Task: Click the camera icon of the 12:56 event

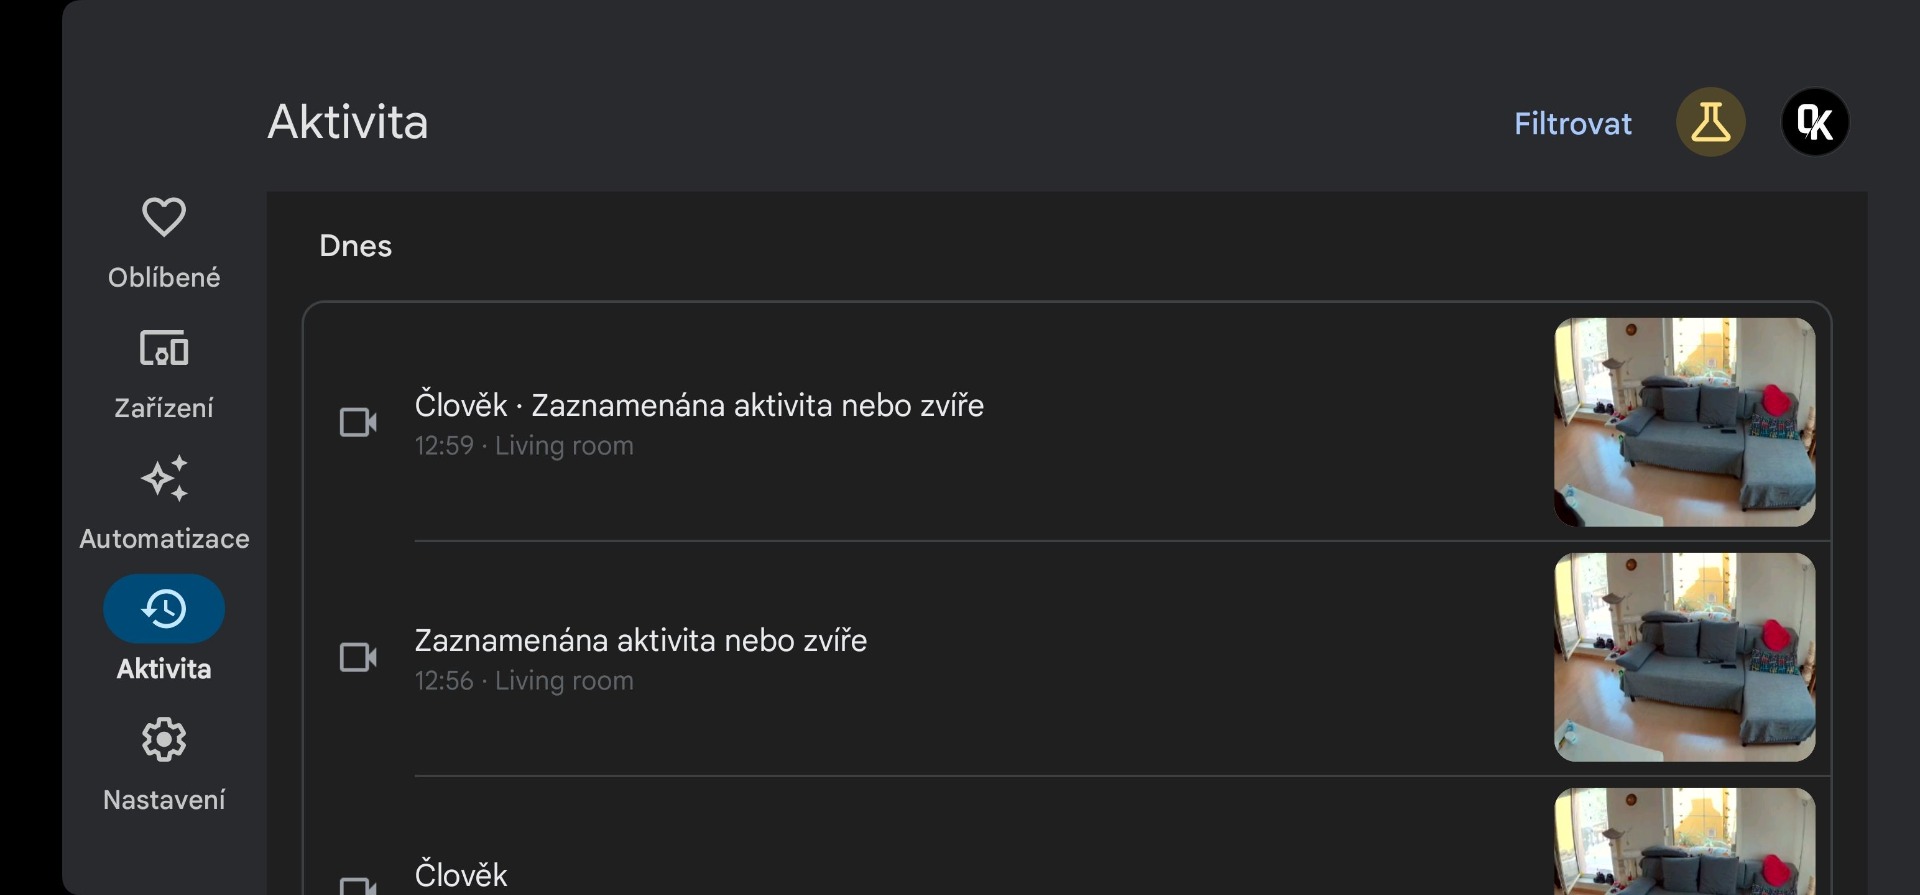Action: (358, 657)
